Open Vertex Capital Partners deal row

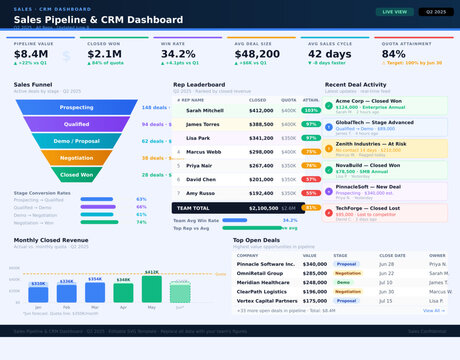click(x=340, y=301)
